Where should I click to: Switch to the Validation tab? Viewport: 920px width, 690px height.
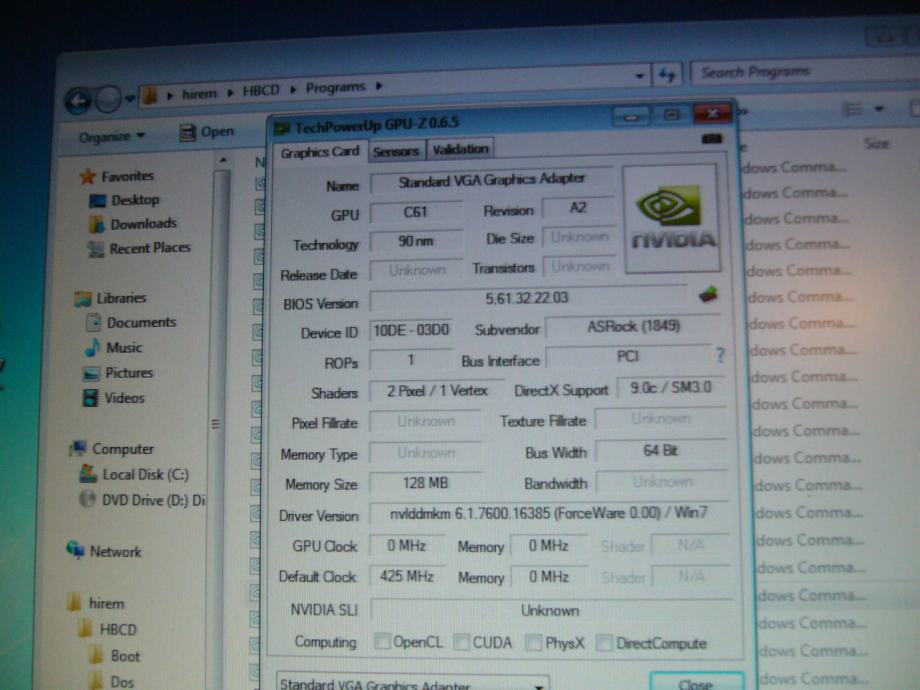(x=461, y=150)
